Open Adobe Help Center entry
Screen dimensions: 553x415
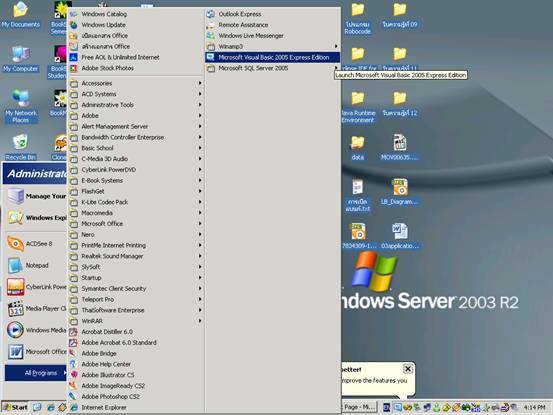(136, 364)
